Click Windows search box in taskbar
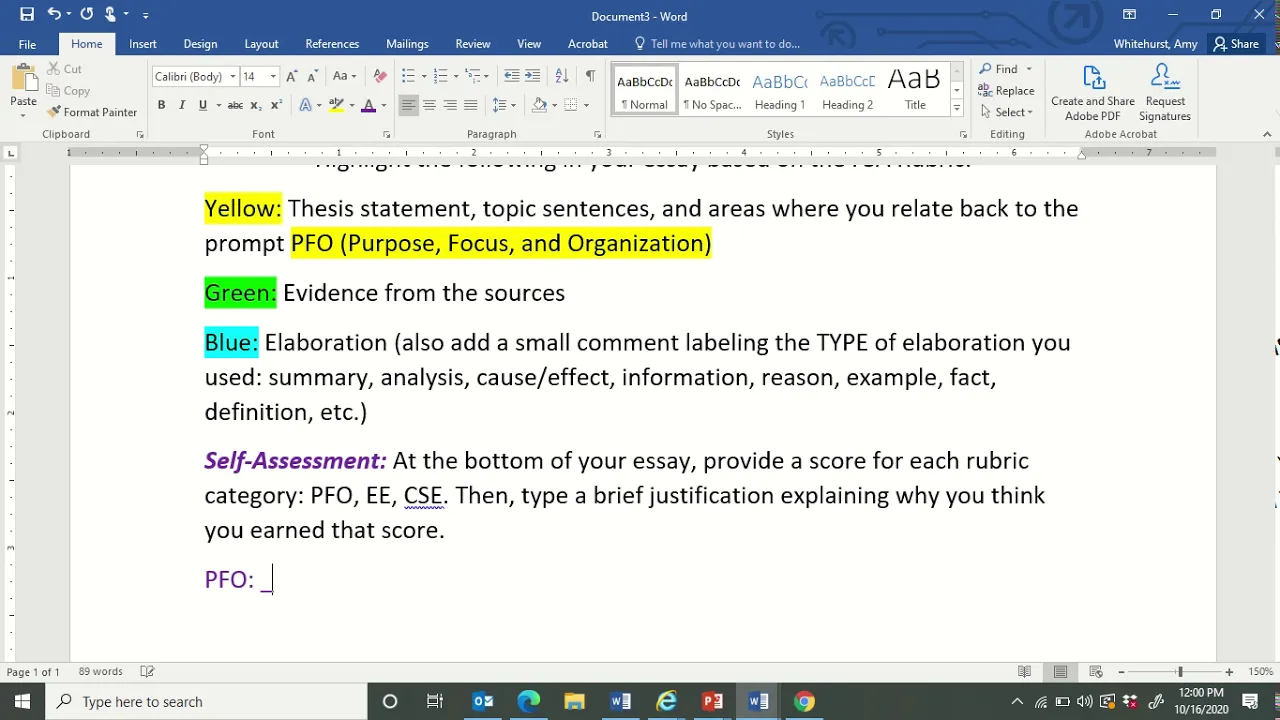The height and width of the screenshot is (720, 1280). pos(206,701)
